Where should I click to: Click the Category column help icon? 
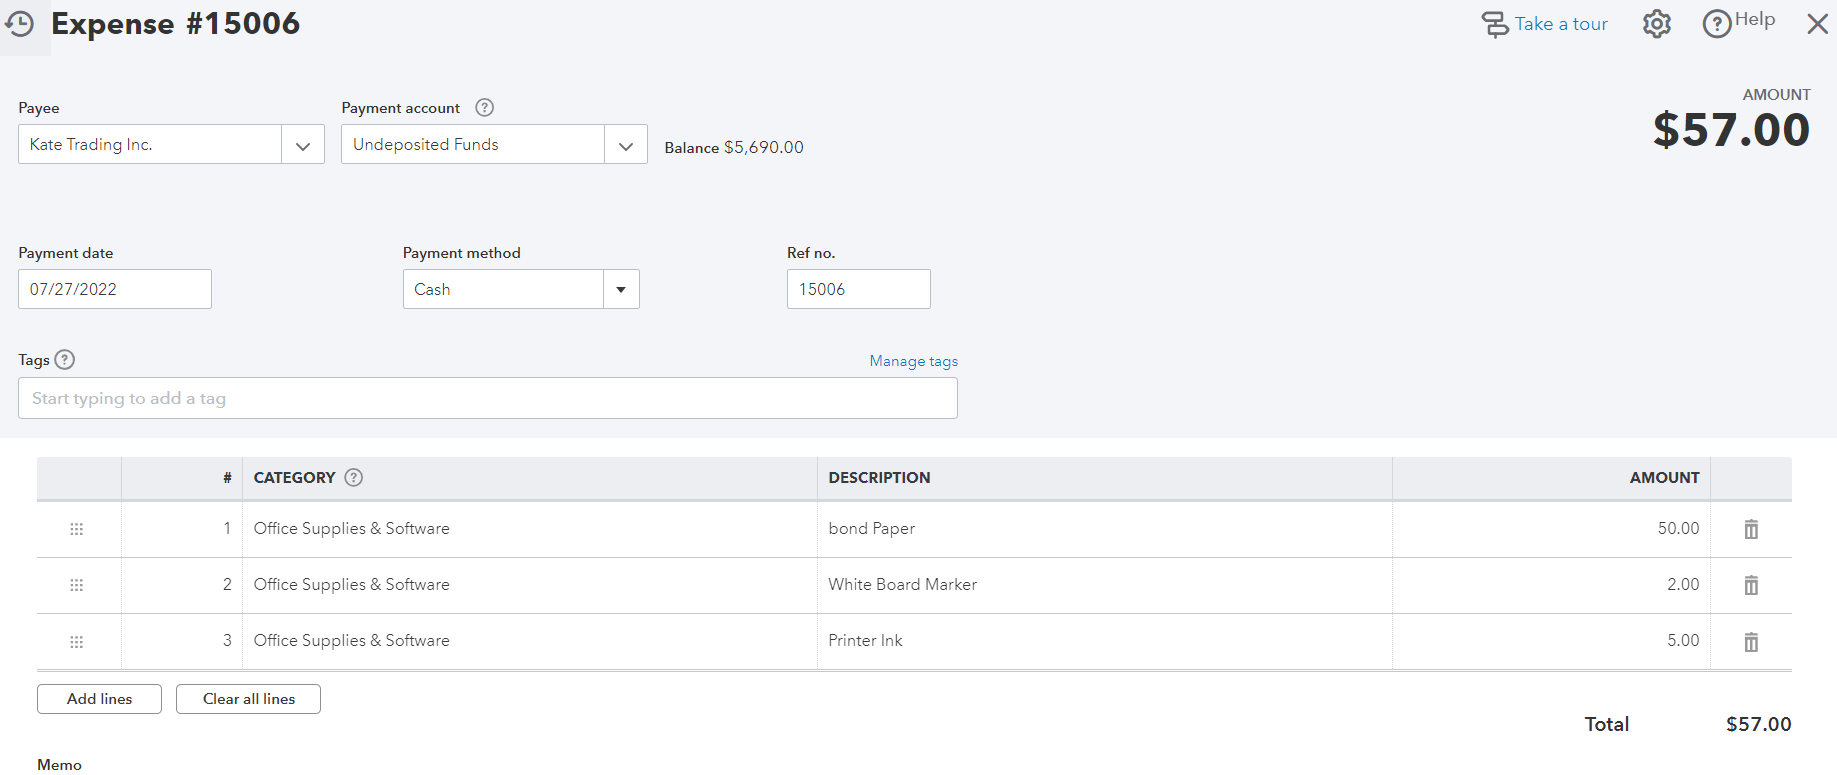353,478
